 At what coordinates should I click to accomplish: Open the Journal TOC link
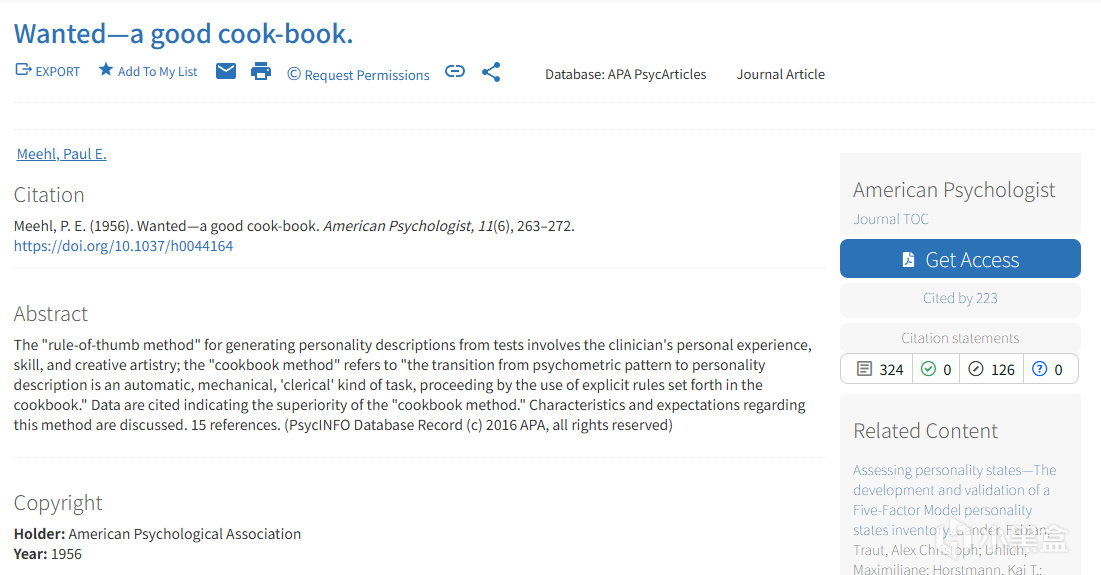point(890,219)
